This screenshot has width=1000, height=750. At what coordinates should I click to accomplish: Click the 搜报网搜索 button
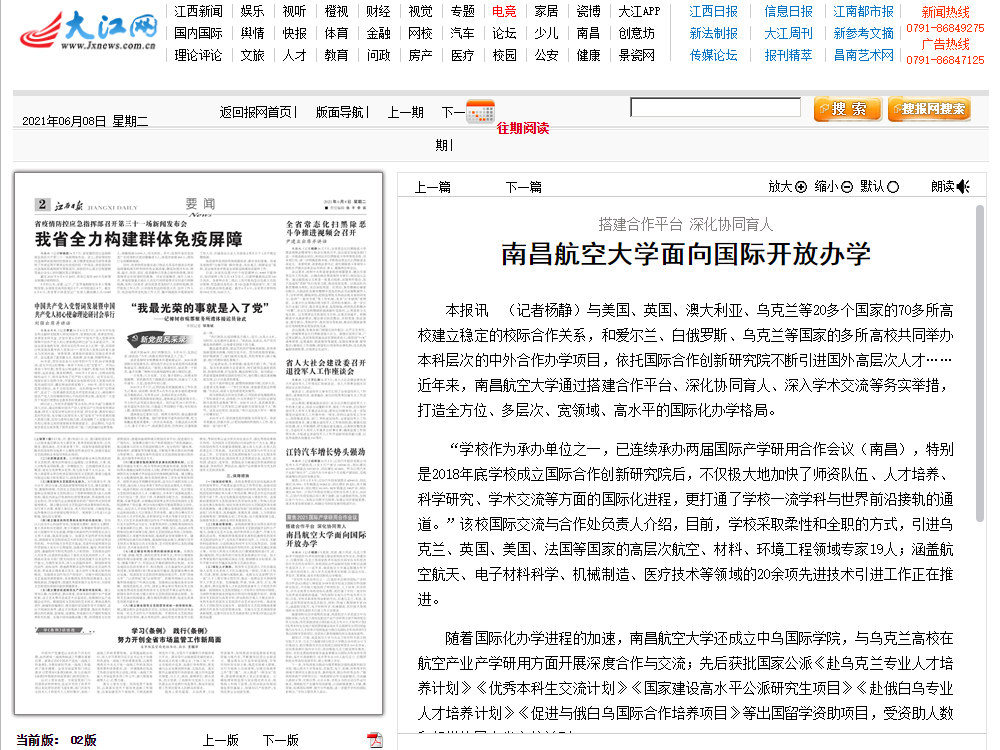click(928, 109)
